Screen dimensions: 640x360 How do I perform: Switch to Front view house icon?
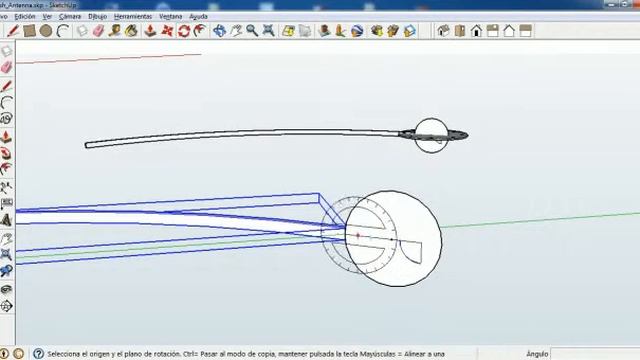pos(476,31)
